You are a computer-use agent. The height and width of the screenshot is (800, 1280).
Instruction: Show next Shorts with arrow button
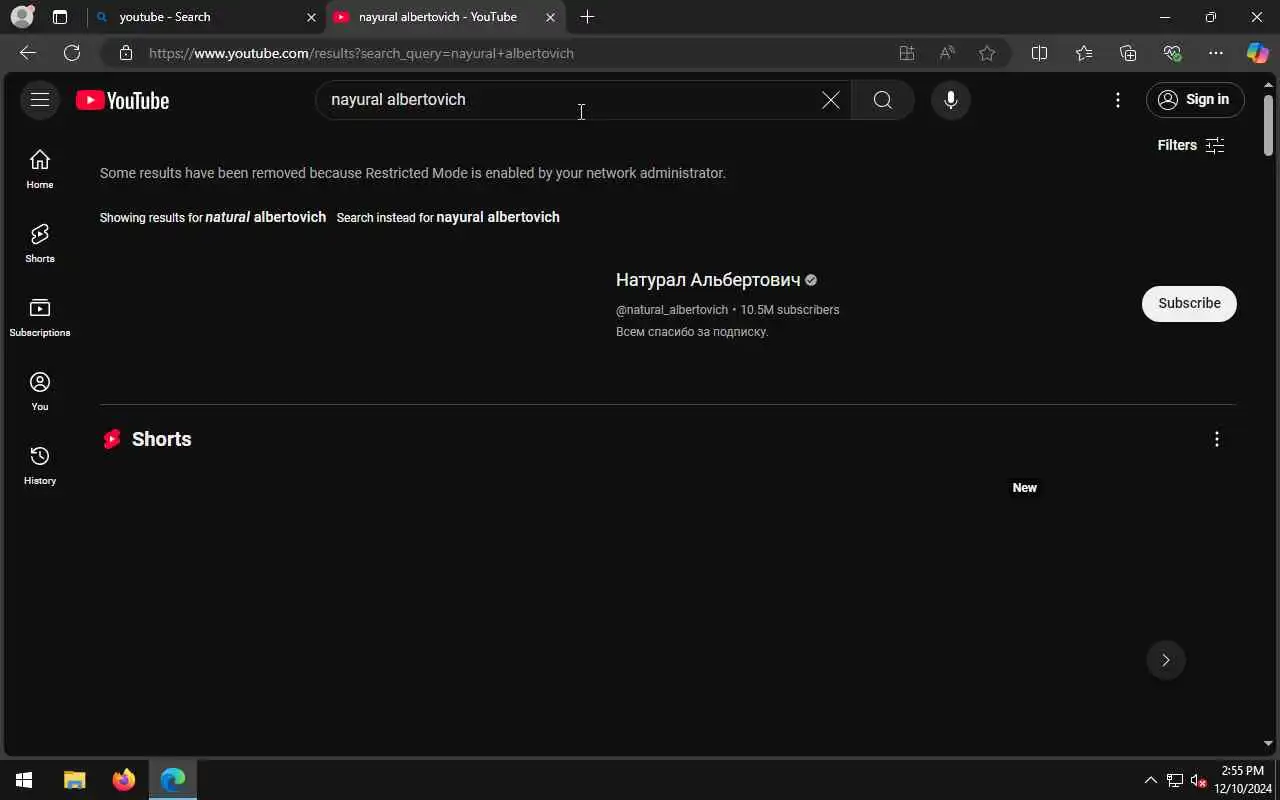[x=1165, y=660]
